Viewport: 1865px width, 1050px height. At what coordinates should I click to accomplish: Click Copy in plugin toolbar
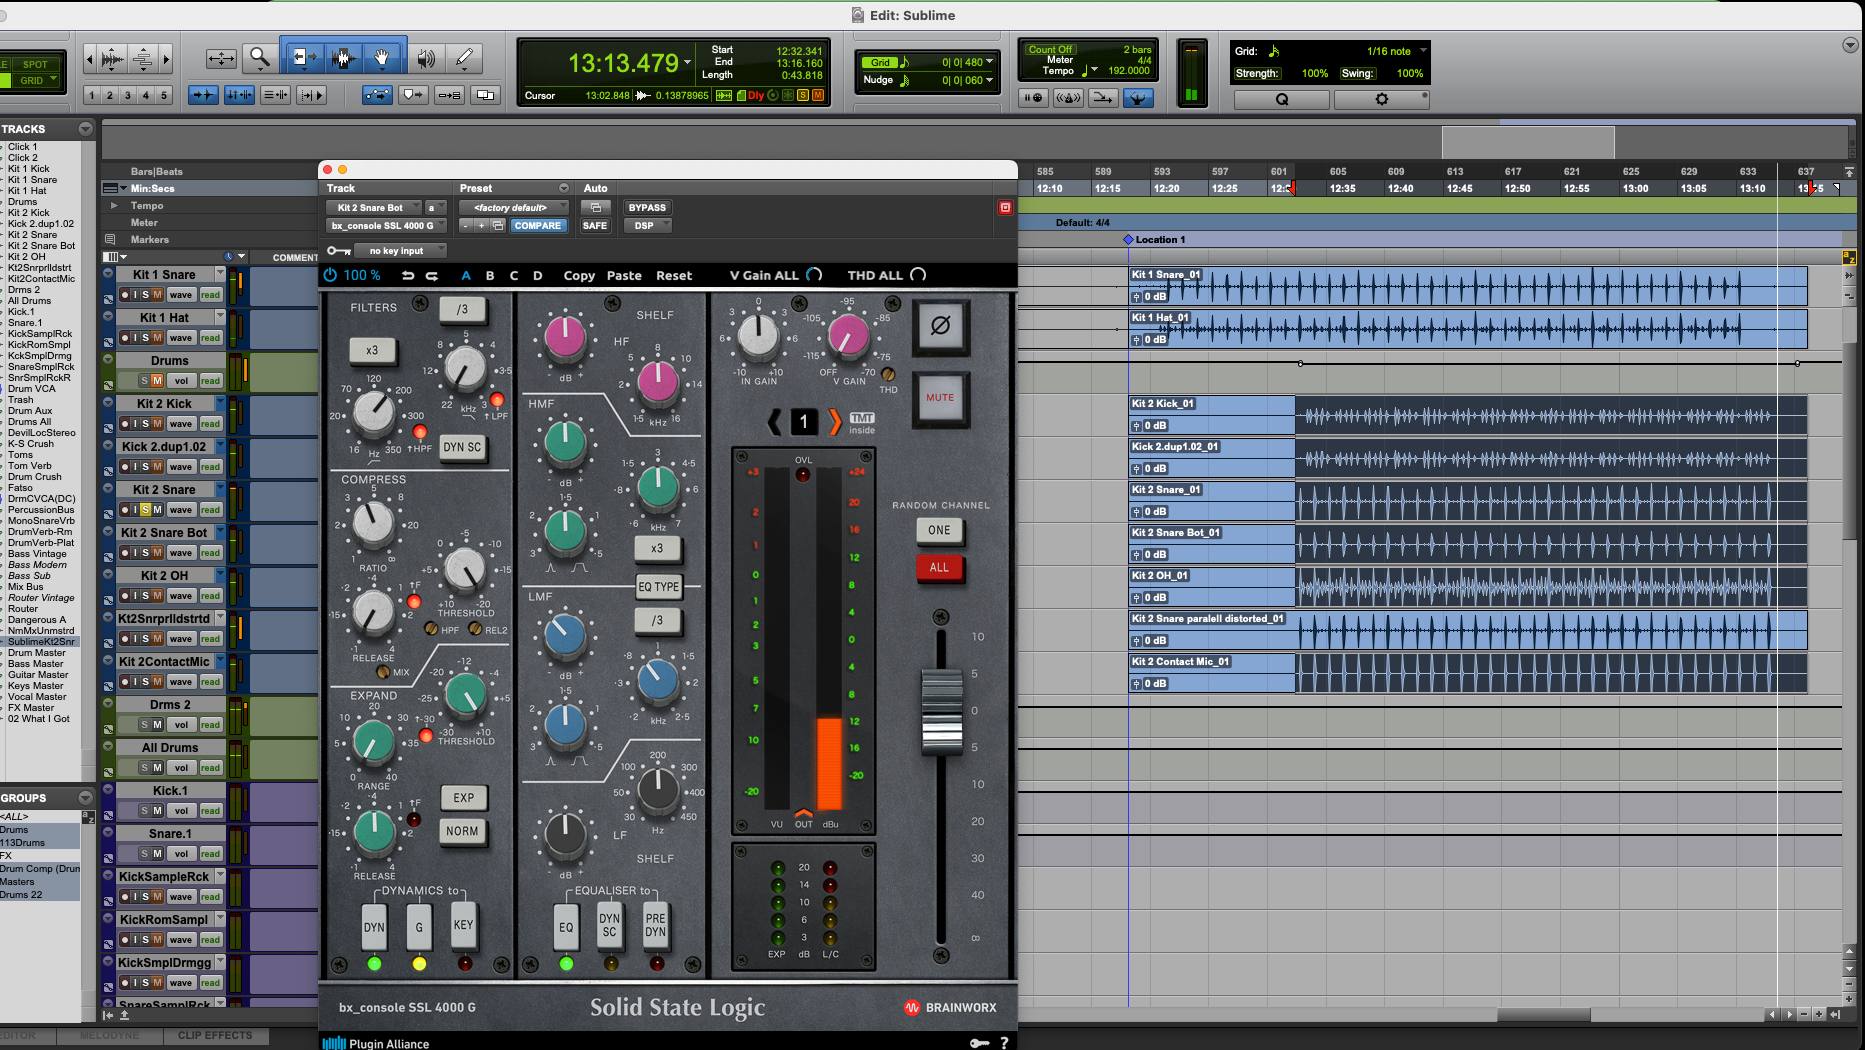pos(579,275)
